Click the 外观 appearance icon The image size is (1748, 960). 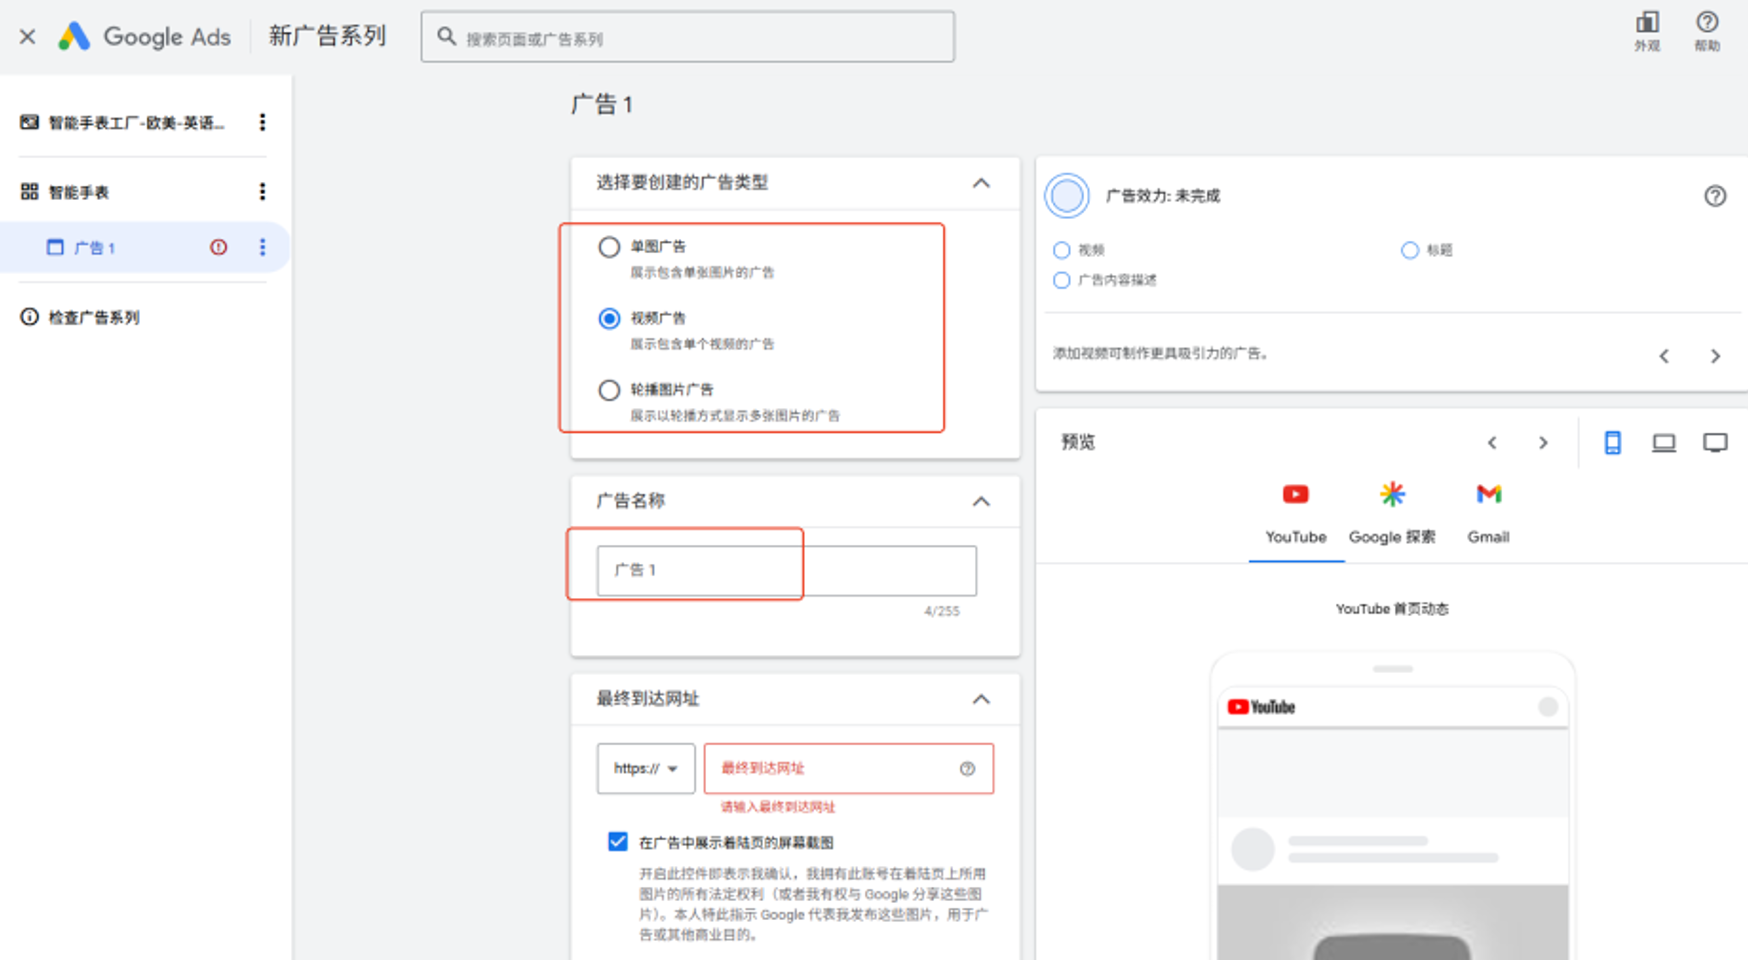tap(1646, 30)
